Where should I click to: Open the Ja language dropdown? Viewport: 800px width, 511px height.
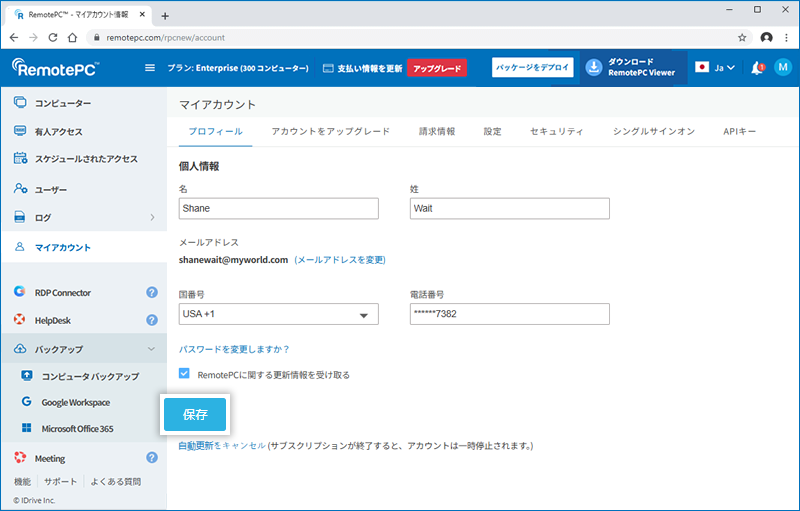point(724,67)
